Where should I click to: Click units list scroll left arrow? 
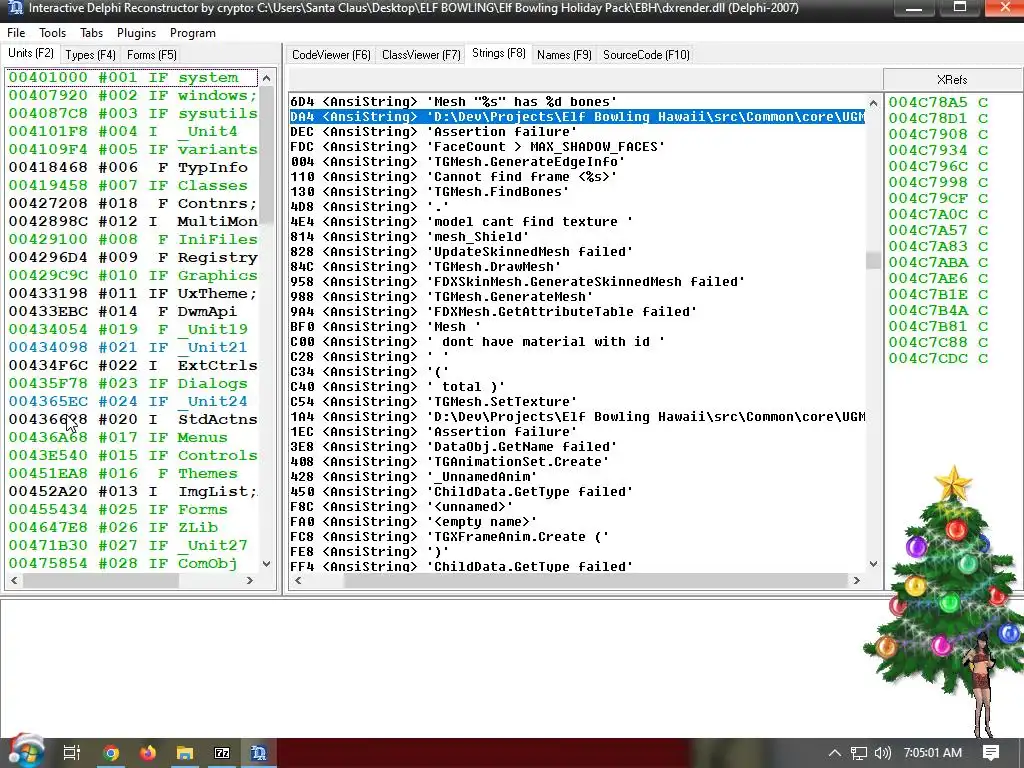(x=14, y=581)
